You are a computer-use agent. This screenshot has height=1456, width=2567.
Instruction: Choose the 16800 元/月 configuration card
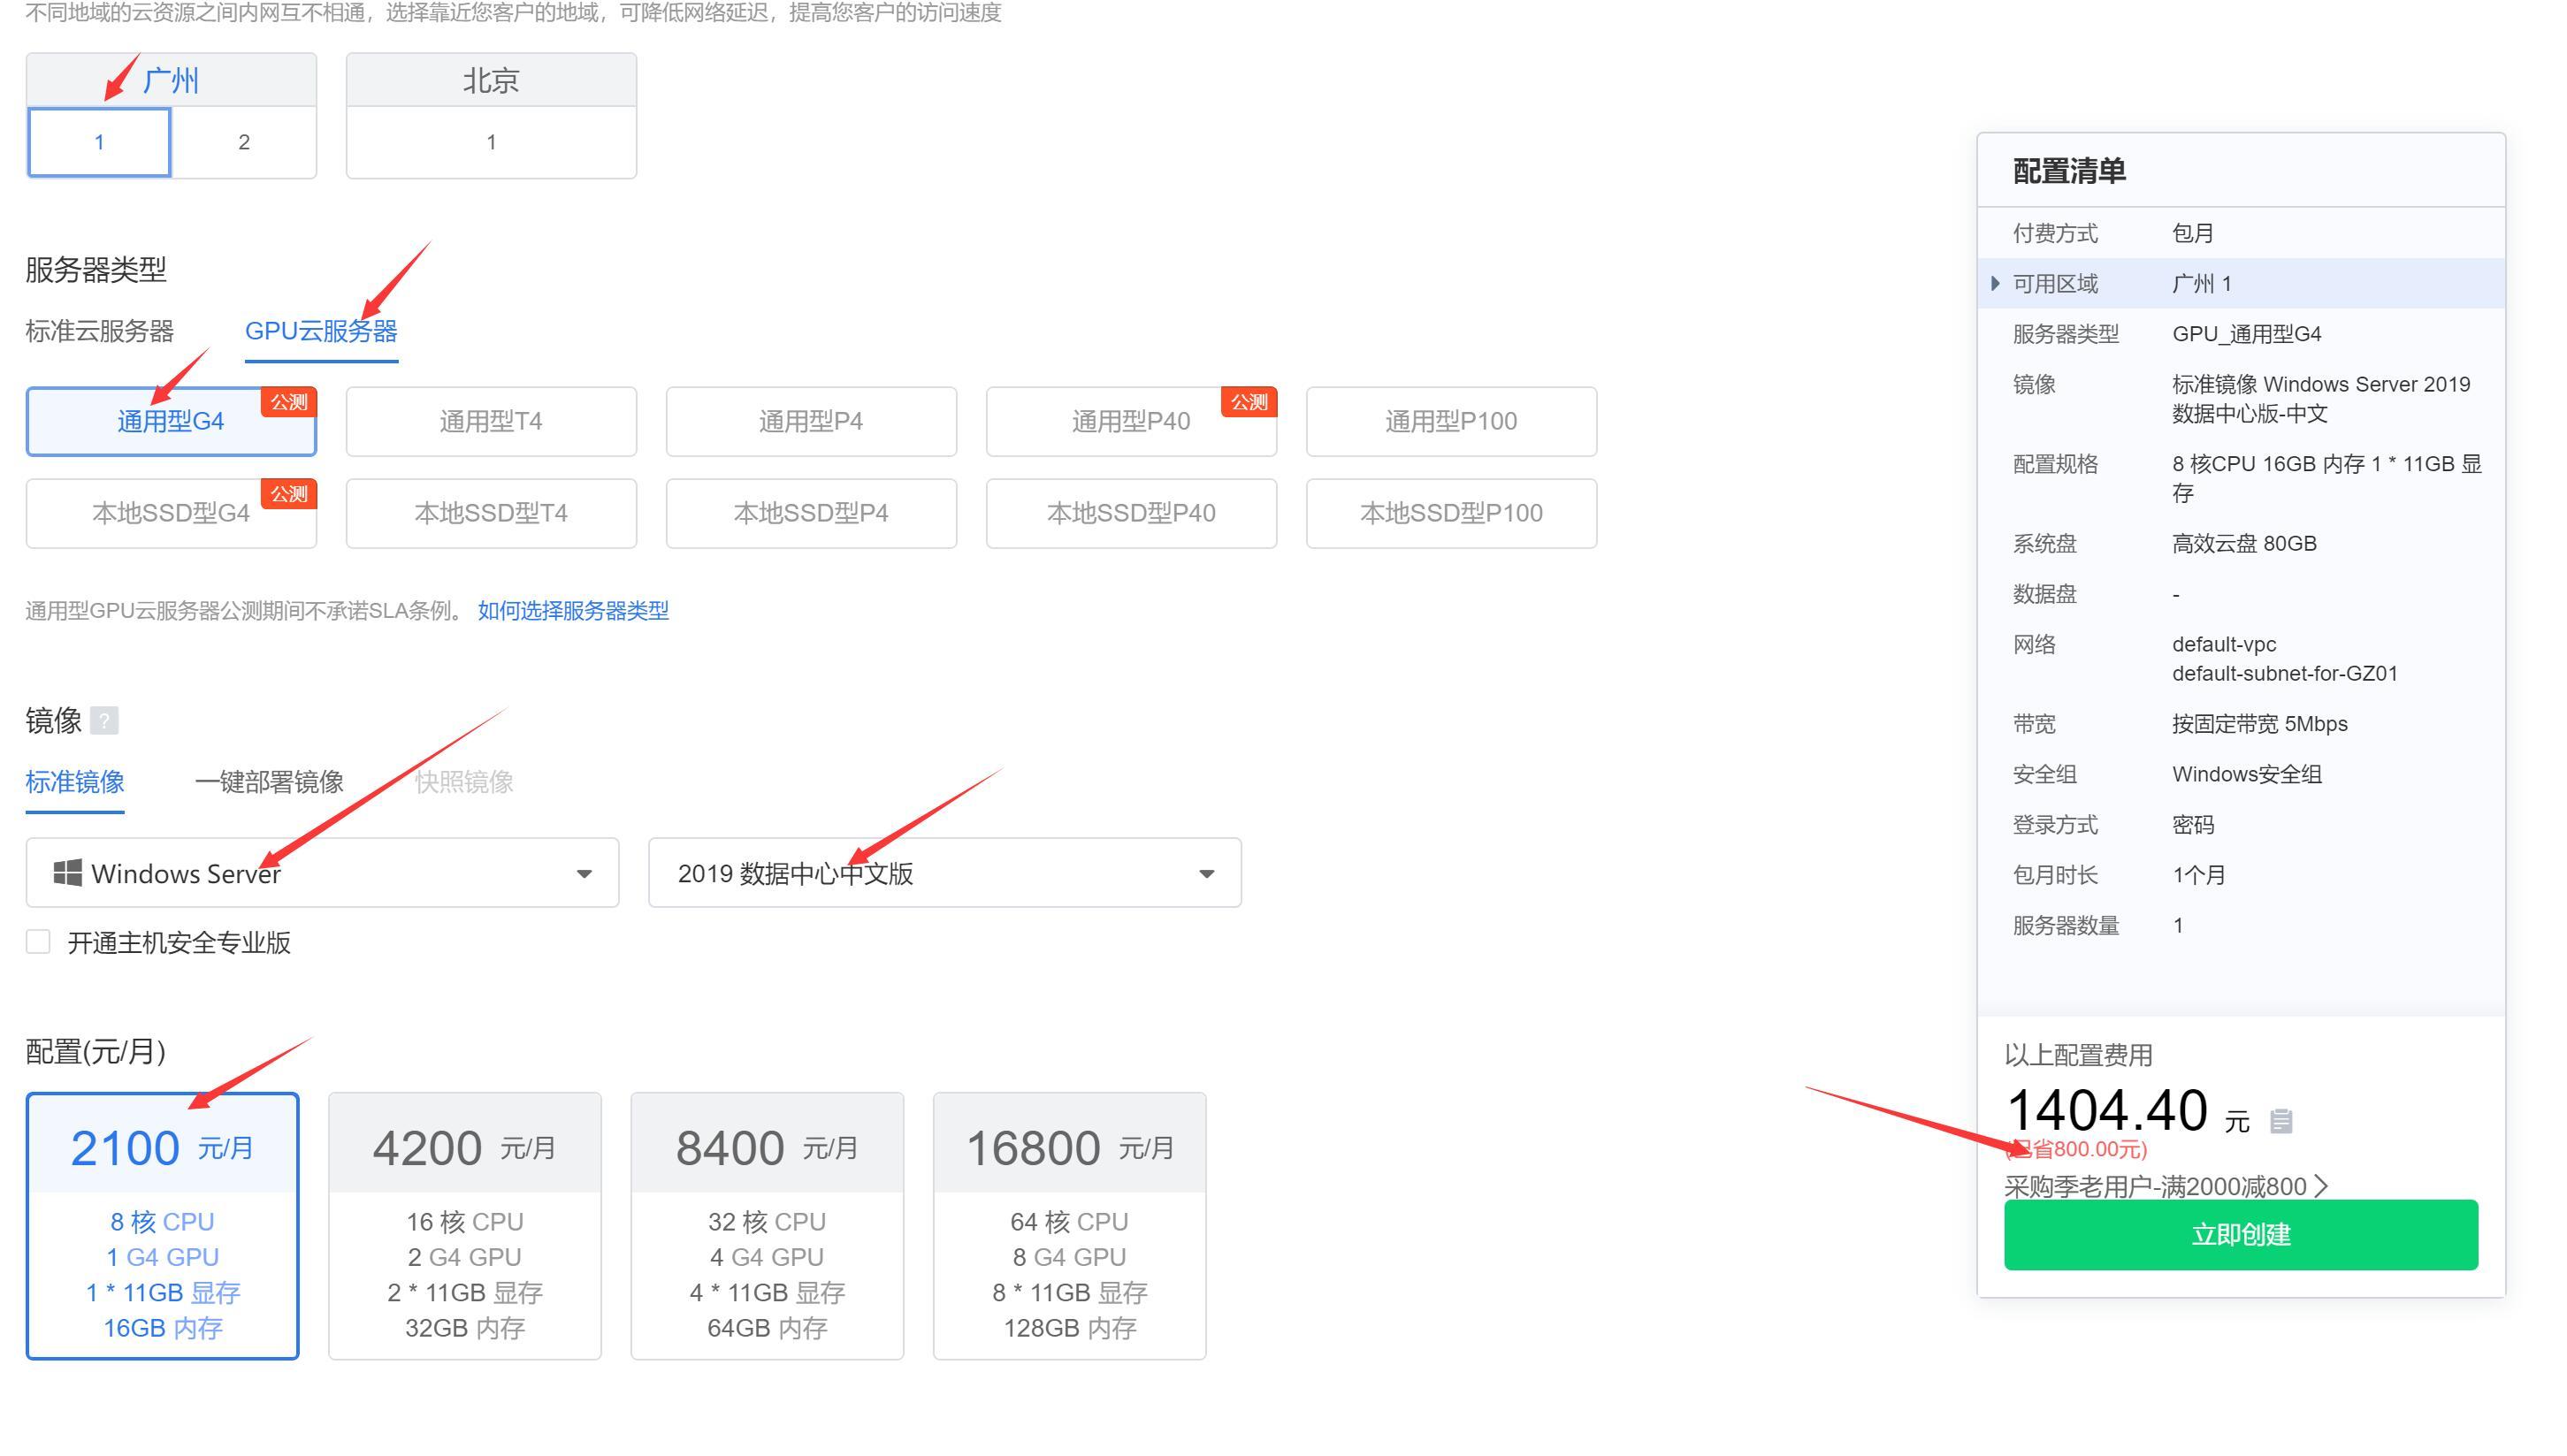click(1069, 1226)
